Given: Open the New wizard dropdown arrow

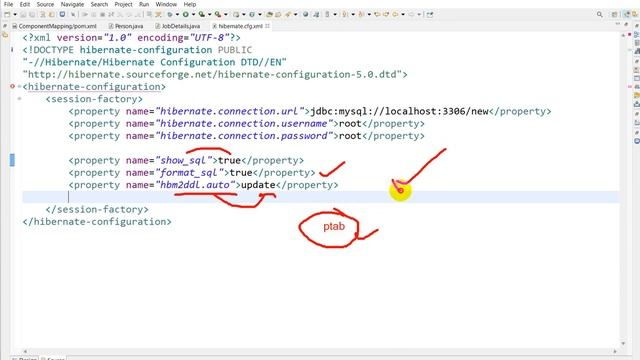Looking at the screenshot, I should point(15,14).
